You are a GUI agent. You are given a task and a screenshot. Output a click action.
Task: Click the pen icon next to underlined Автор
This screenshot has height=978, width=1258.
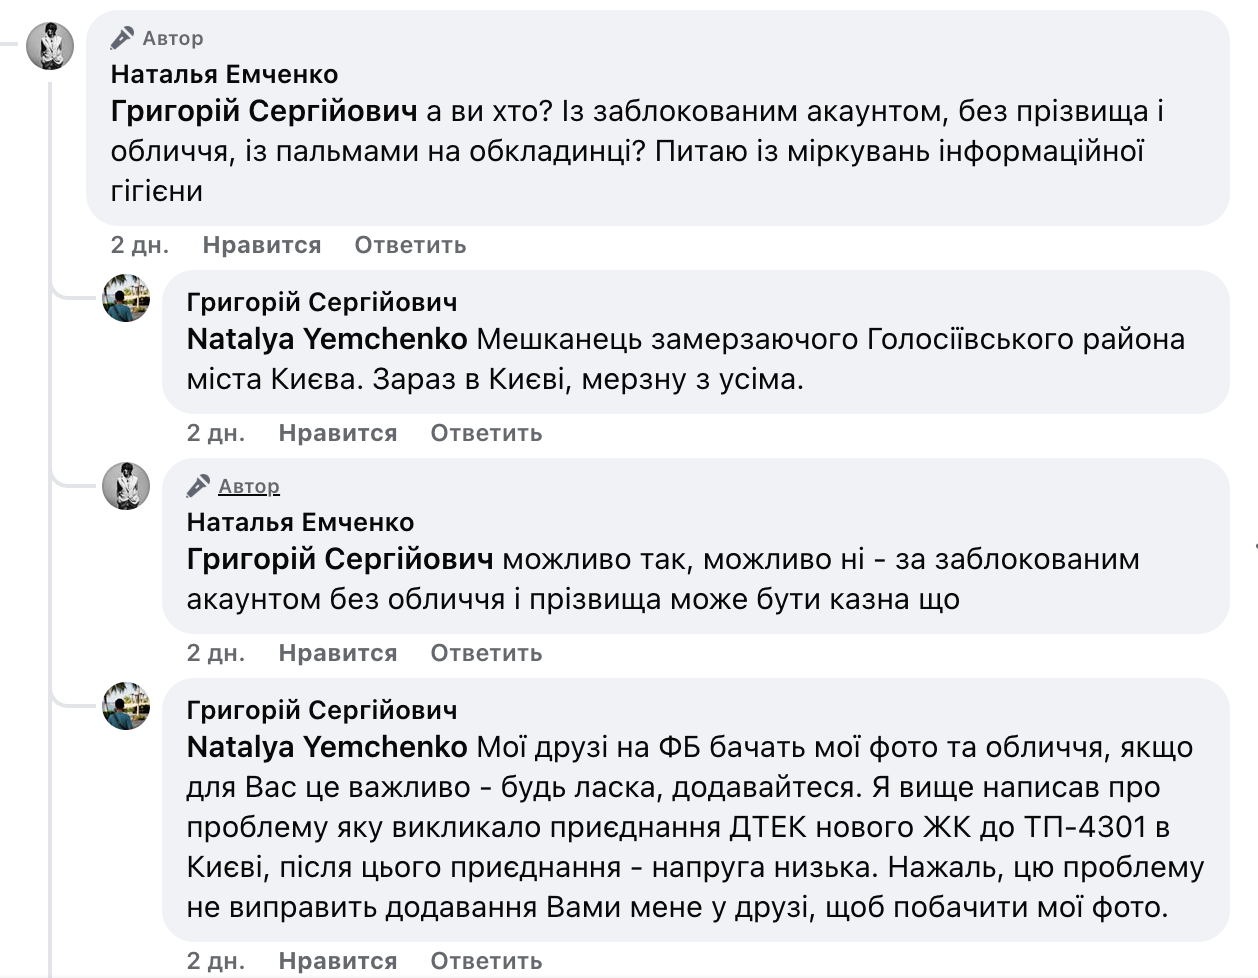pos(198,486)
